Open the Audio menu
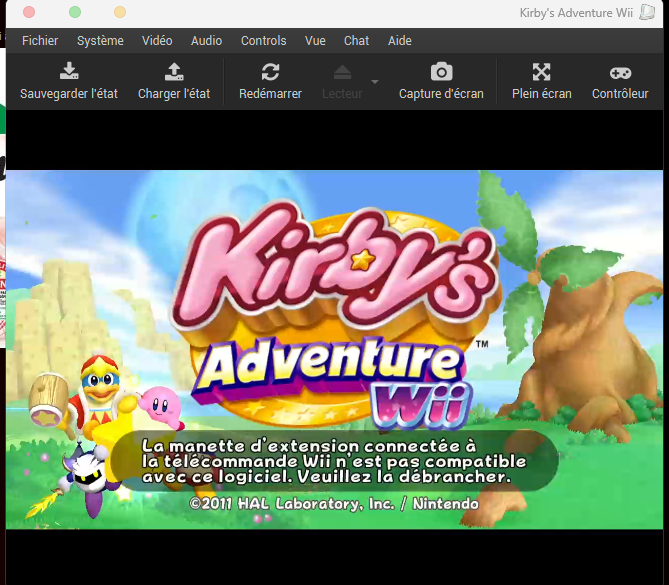This screenshot has height=585, width=669. pyautogui.click(x=207, y=41)
